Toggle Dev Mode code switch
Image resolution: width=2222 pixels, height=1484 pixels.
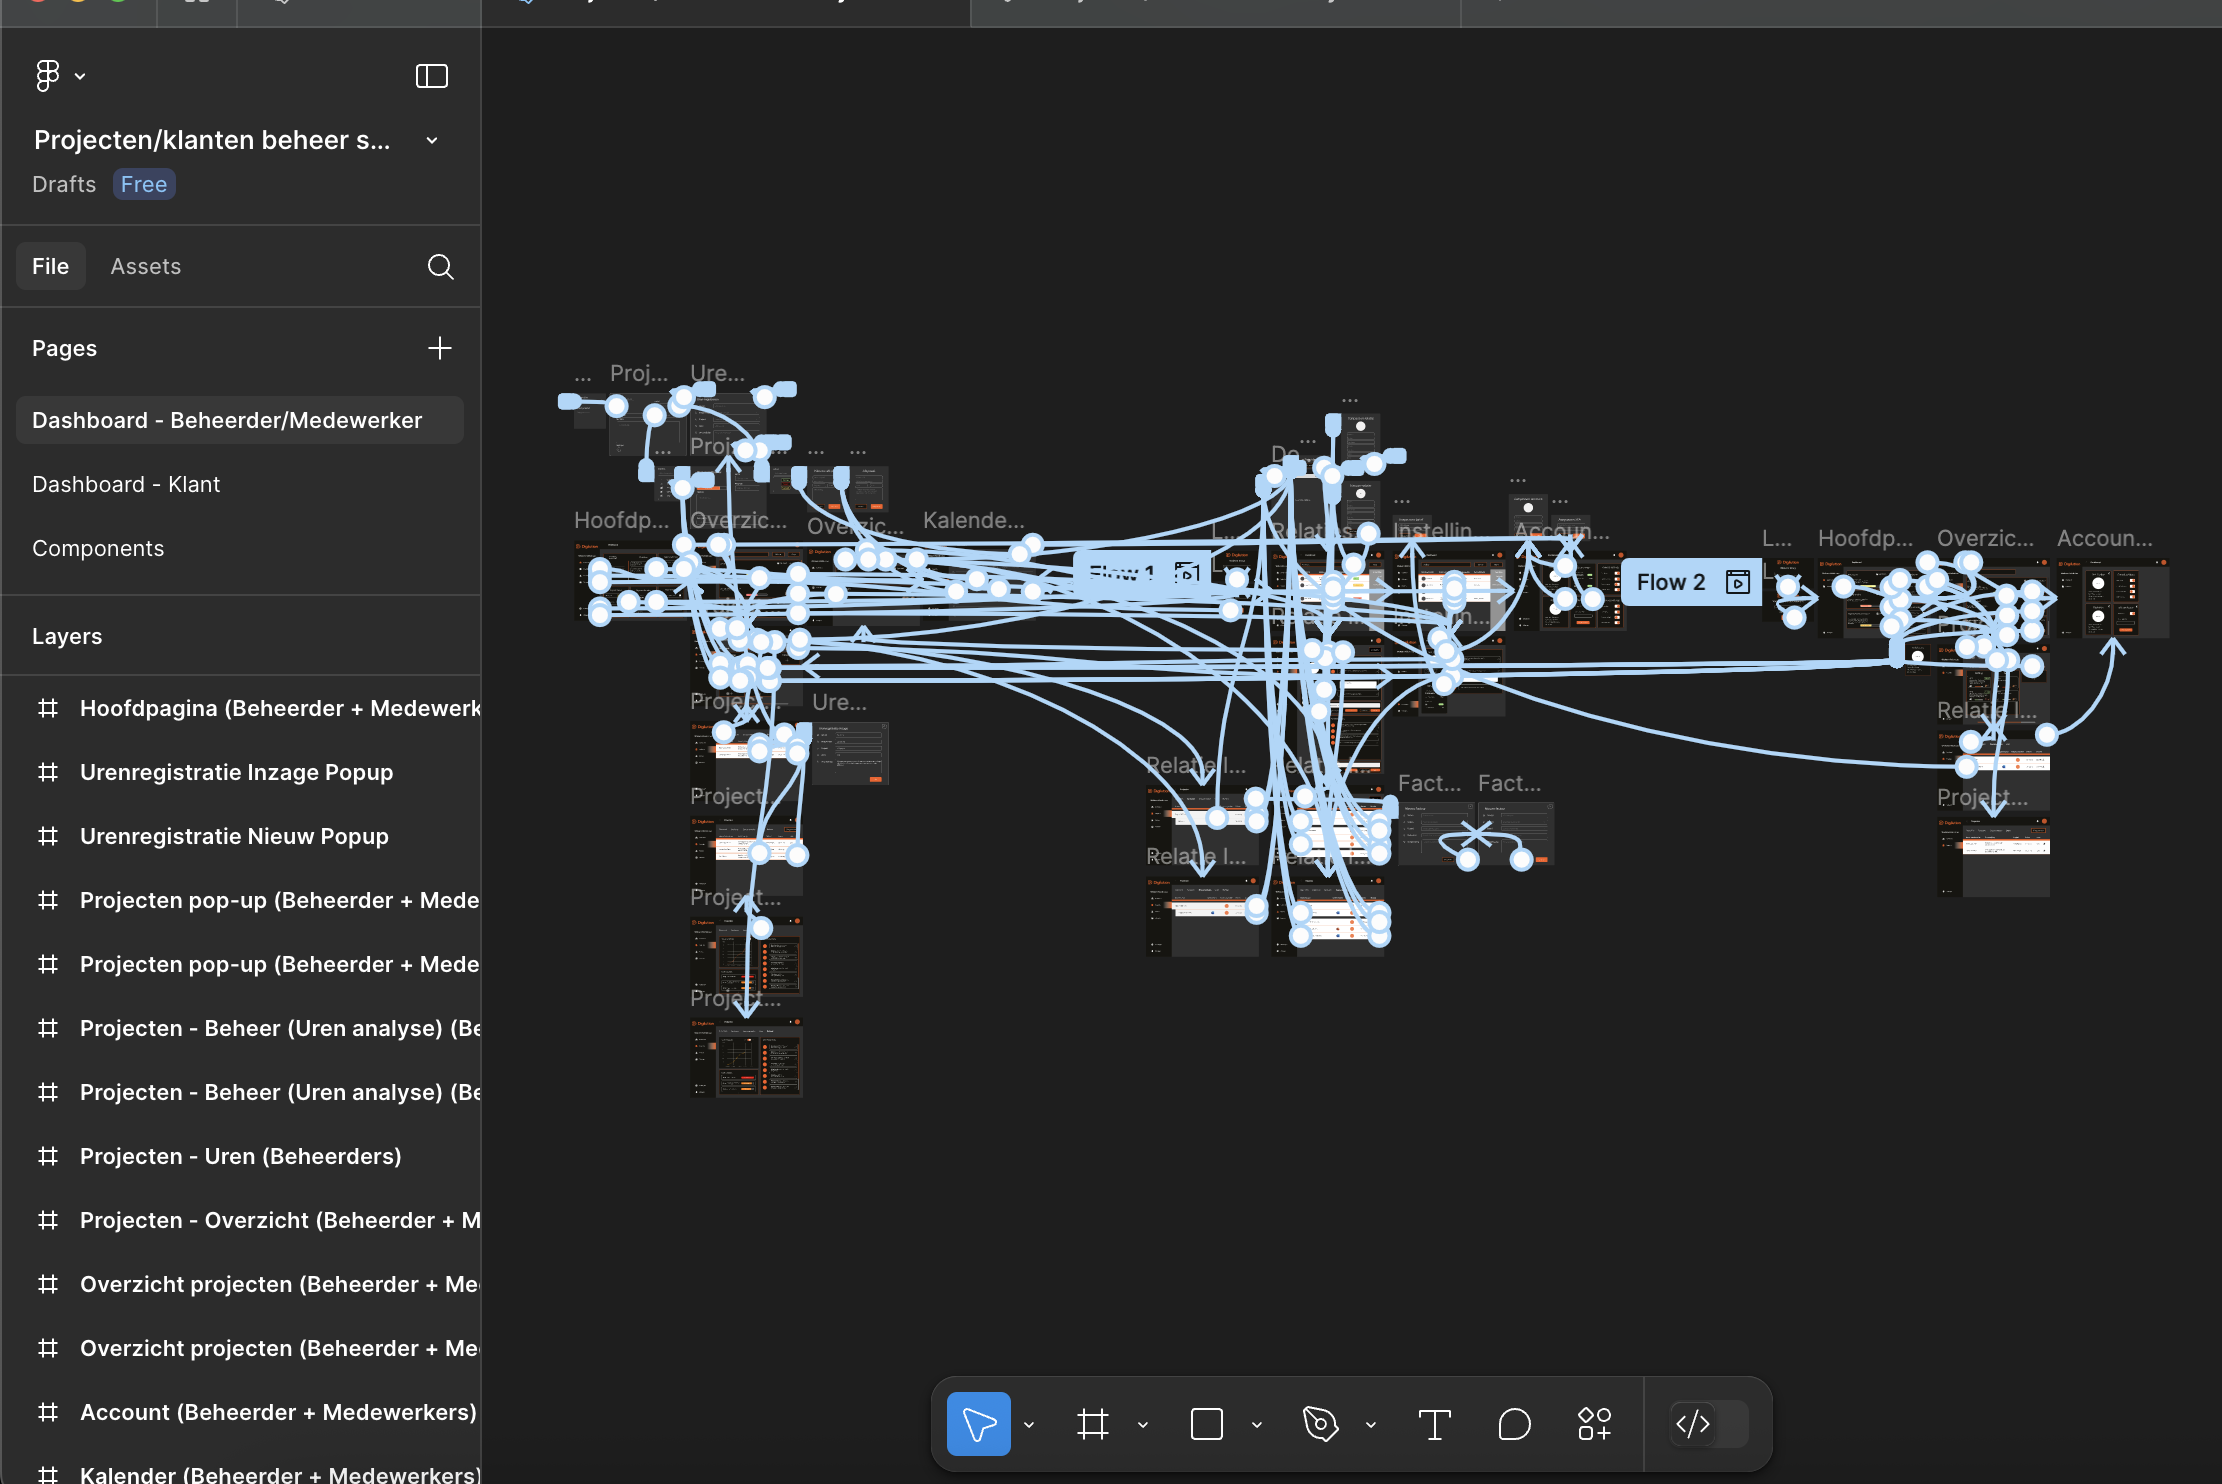tap(1709, 1424)
